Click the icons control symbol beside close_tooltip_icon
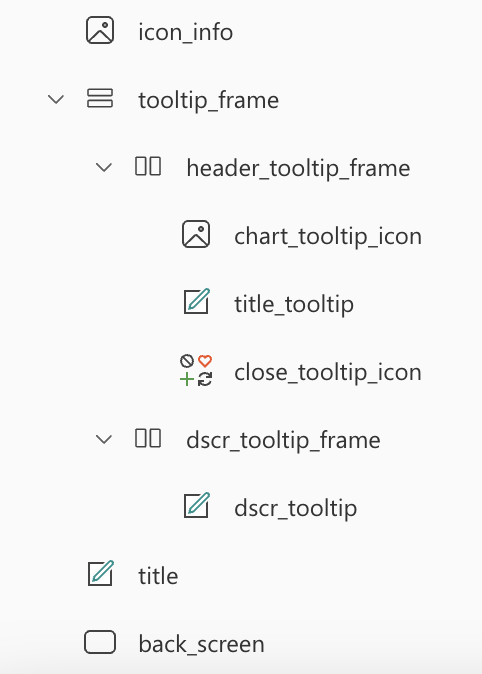The width and height of the screenshot is (482, 674). 196,370
